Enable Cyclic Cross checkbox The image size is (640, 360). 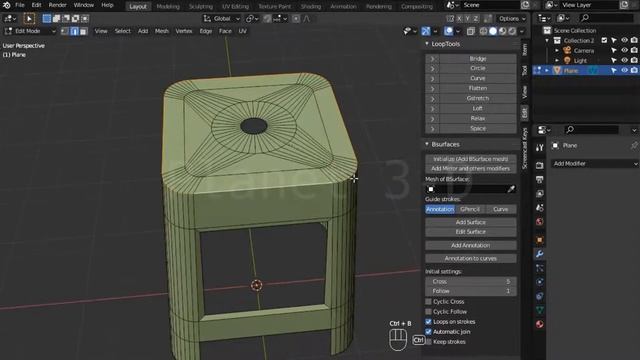(428, 302)
